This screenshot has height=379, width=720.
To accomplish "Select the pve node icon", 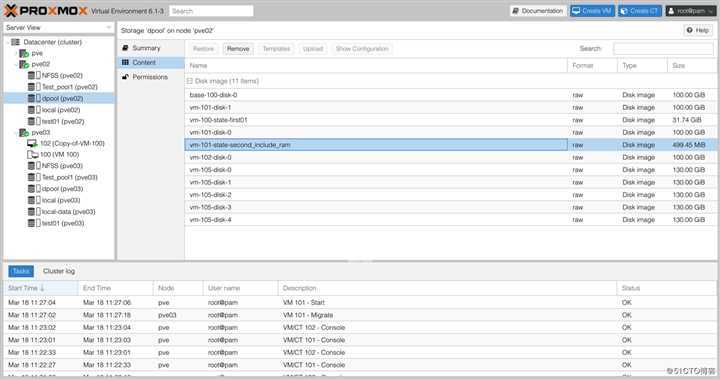I will pyautogui.click(x=24, y=53).
